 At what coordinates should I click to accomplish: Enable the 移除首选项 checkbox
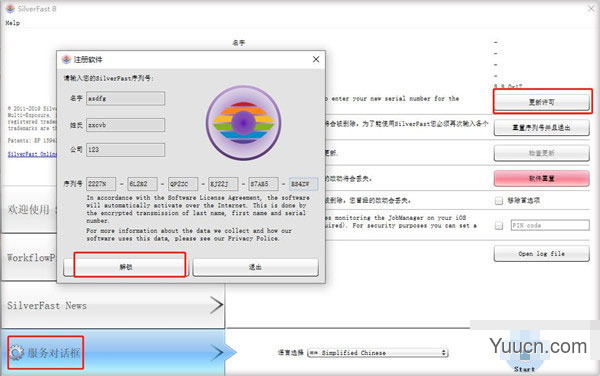tap(499, 200)
